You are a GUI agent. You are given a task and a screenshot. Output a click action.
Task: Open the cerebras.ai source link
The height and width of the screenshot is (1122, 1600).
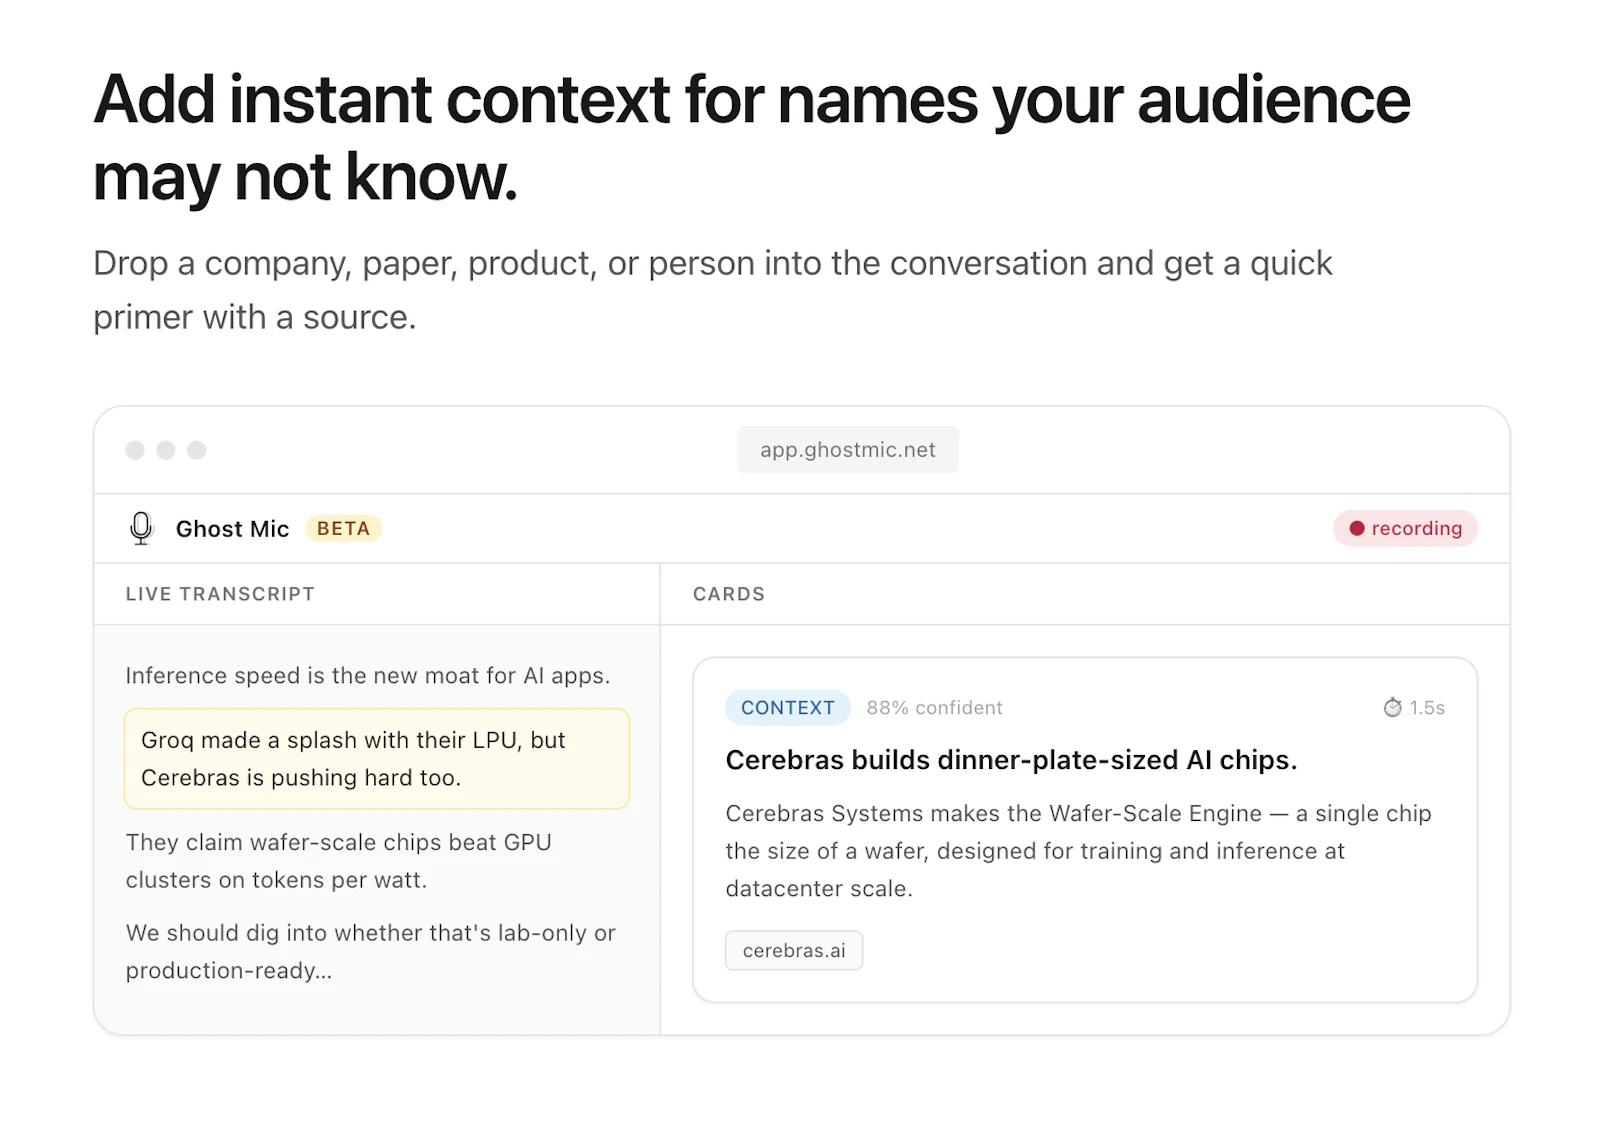click(794, 950)
